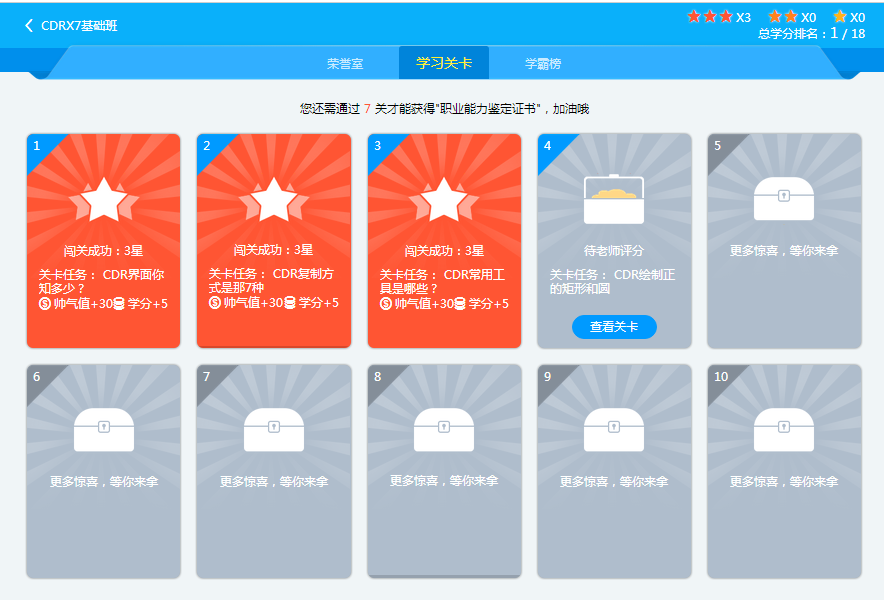Open level 10 locked card
The width and height of the screenshot is (884, 600).
point(784,470)
